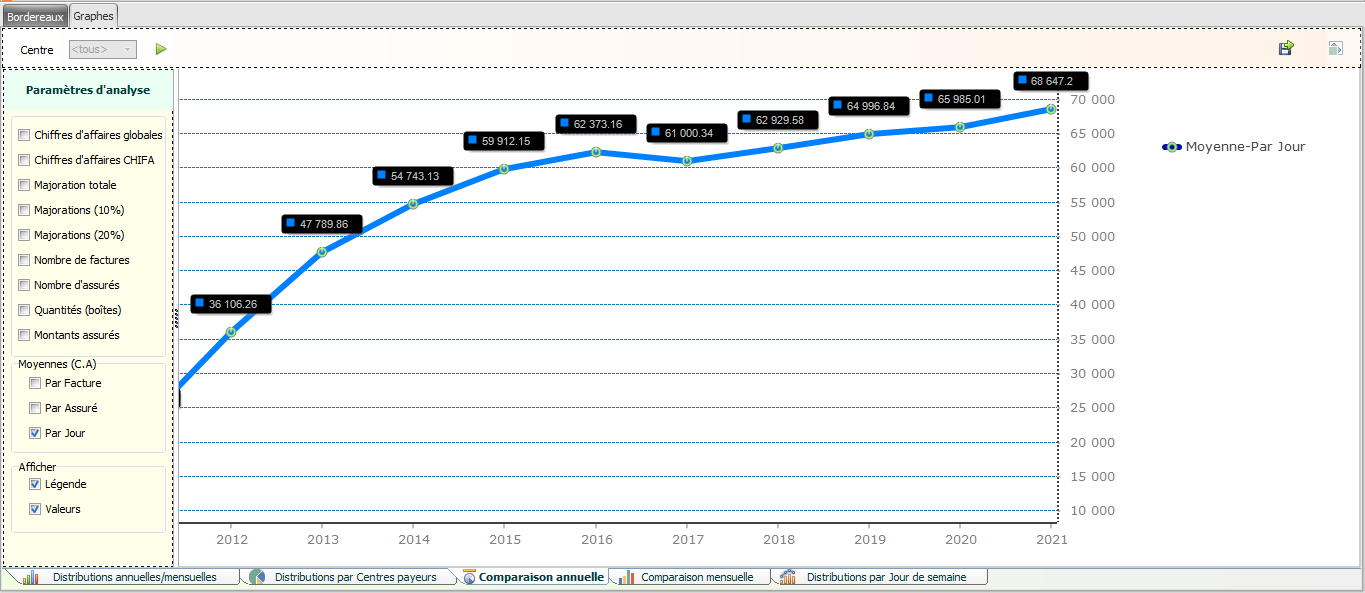The image size is (1365, 593).
Task: Click the 68 647.2 value label
Action: 1050,81
